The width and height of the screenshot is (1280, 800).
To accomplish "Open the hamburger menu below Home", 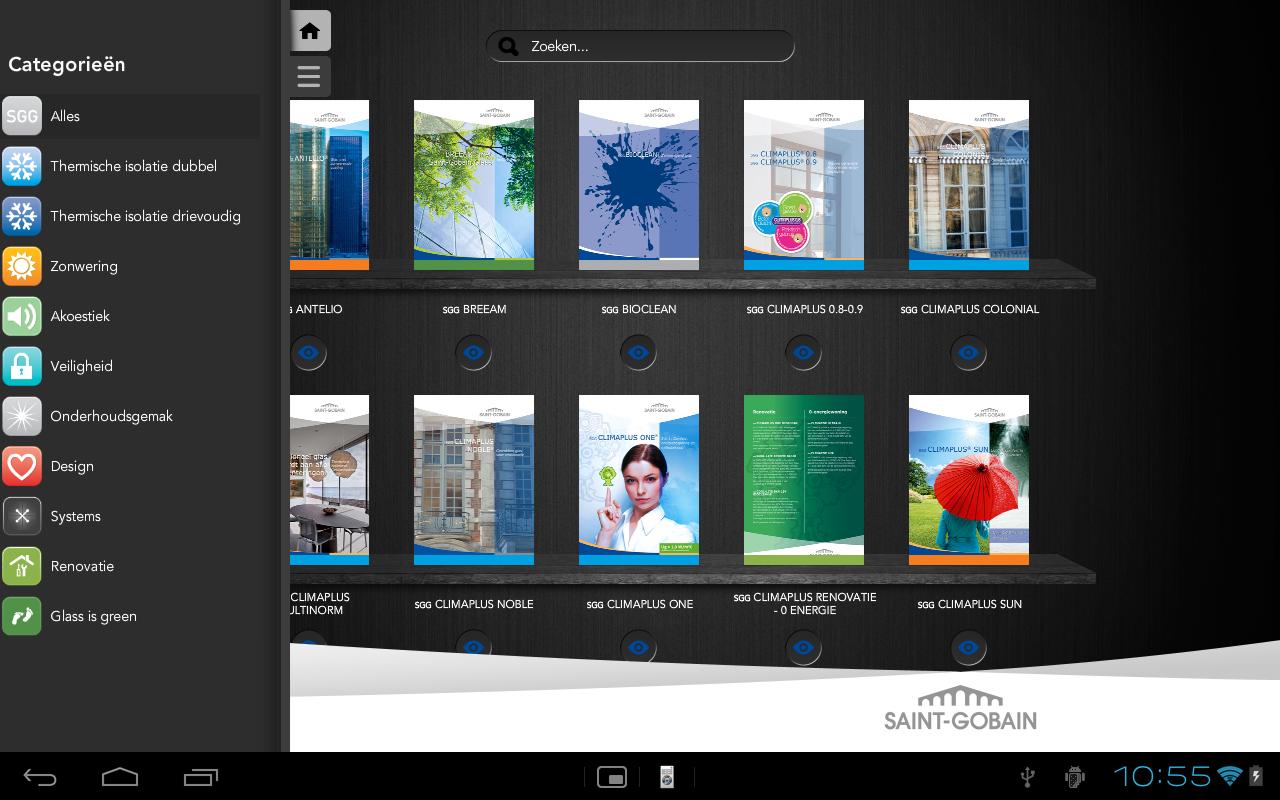I will 308,77.
